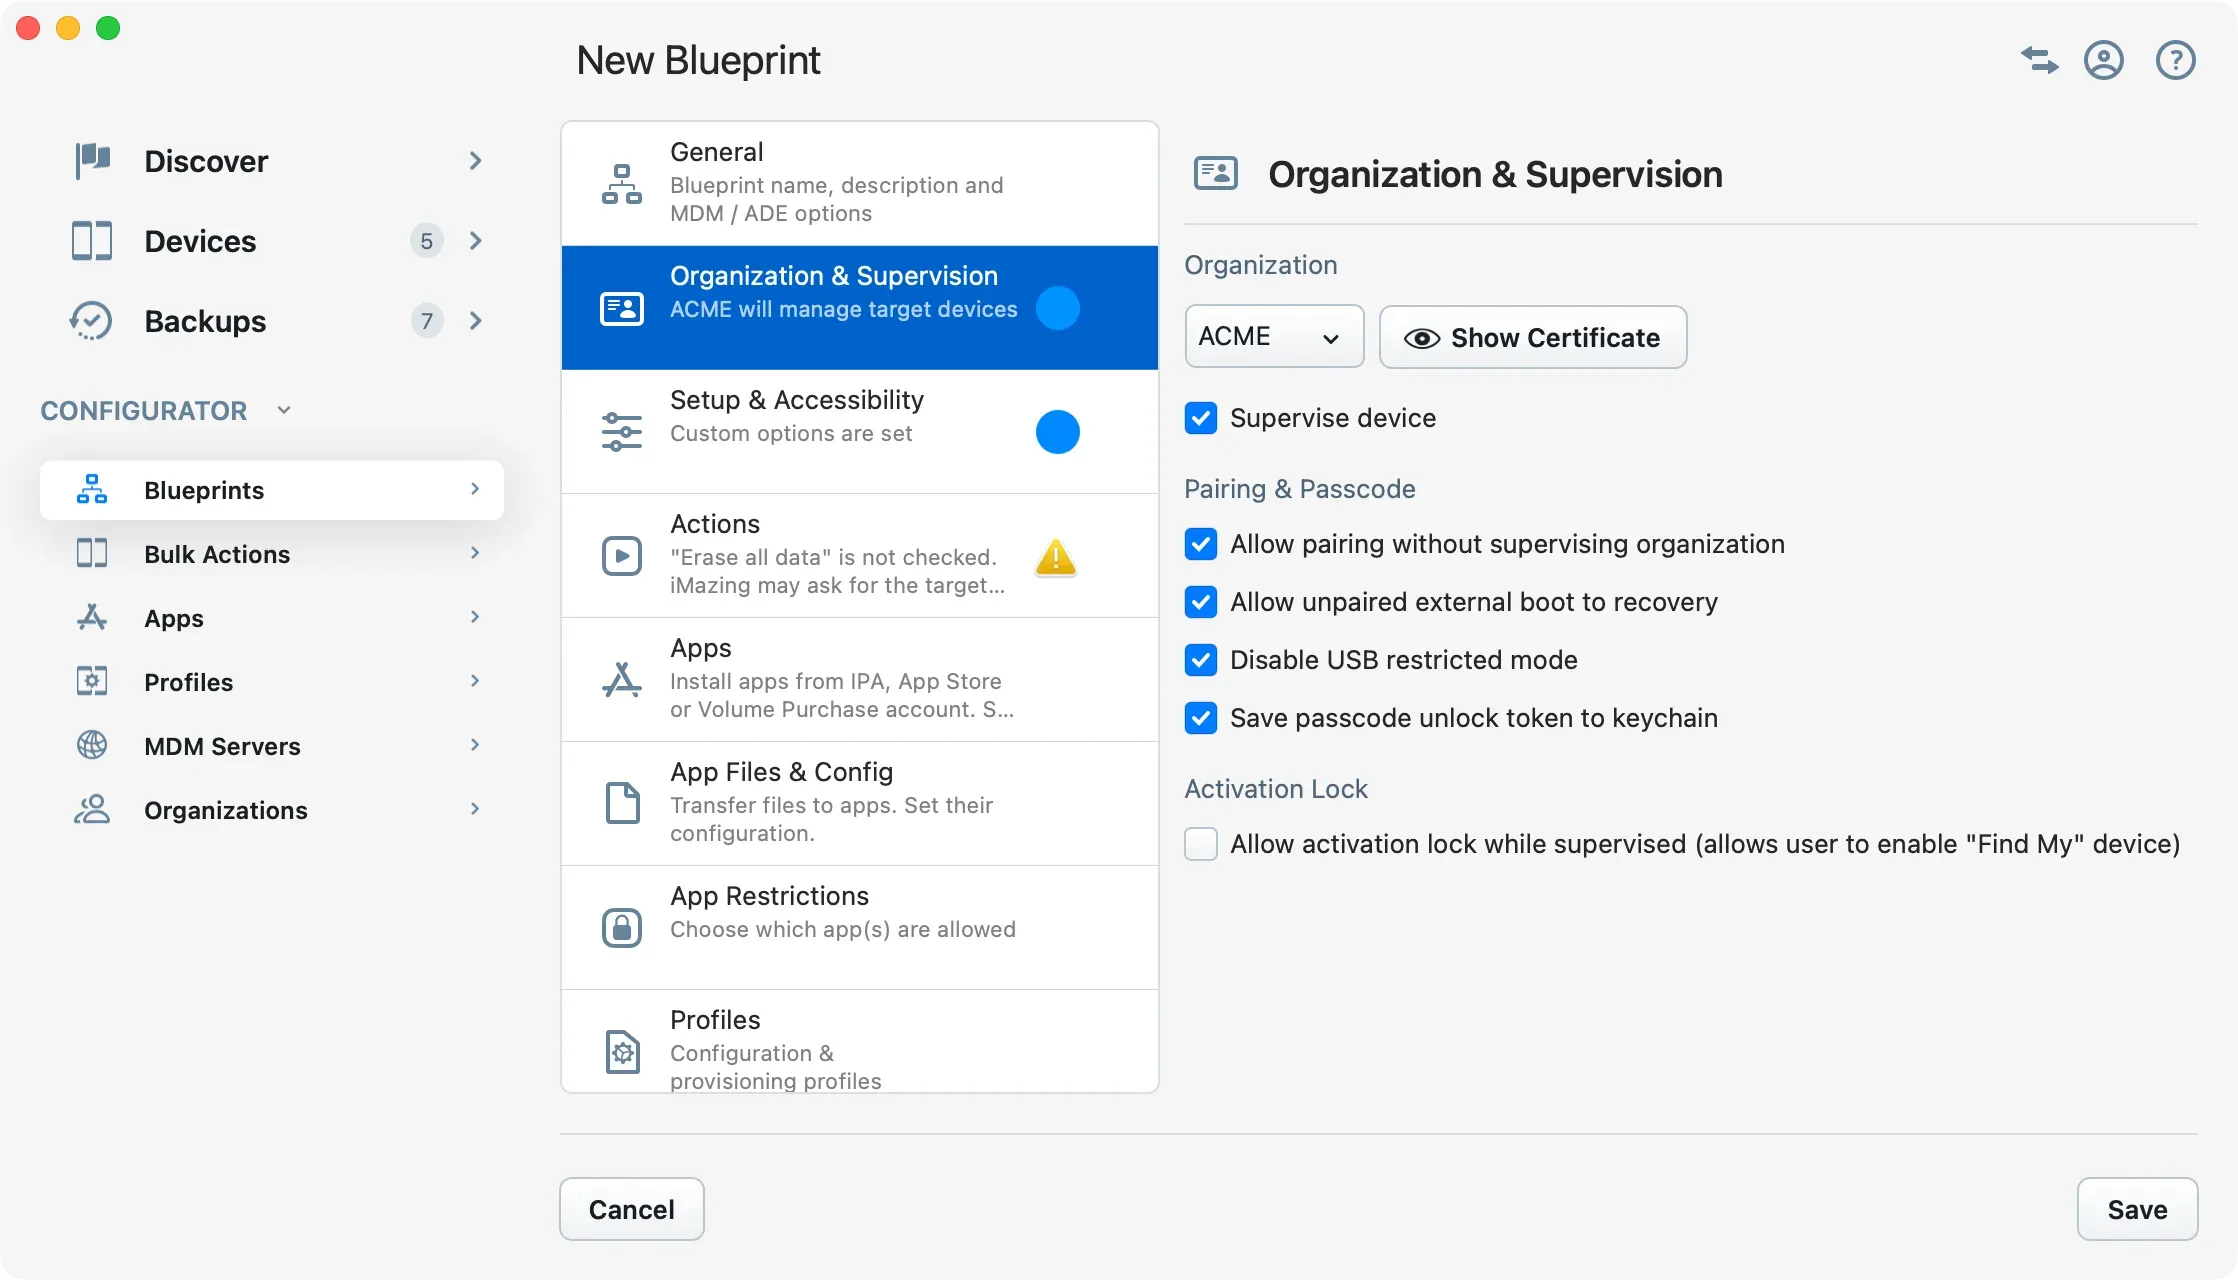Open Backups from the sidebar
Viewport: 2238px width, 1280px height.
point(205,321)
